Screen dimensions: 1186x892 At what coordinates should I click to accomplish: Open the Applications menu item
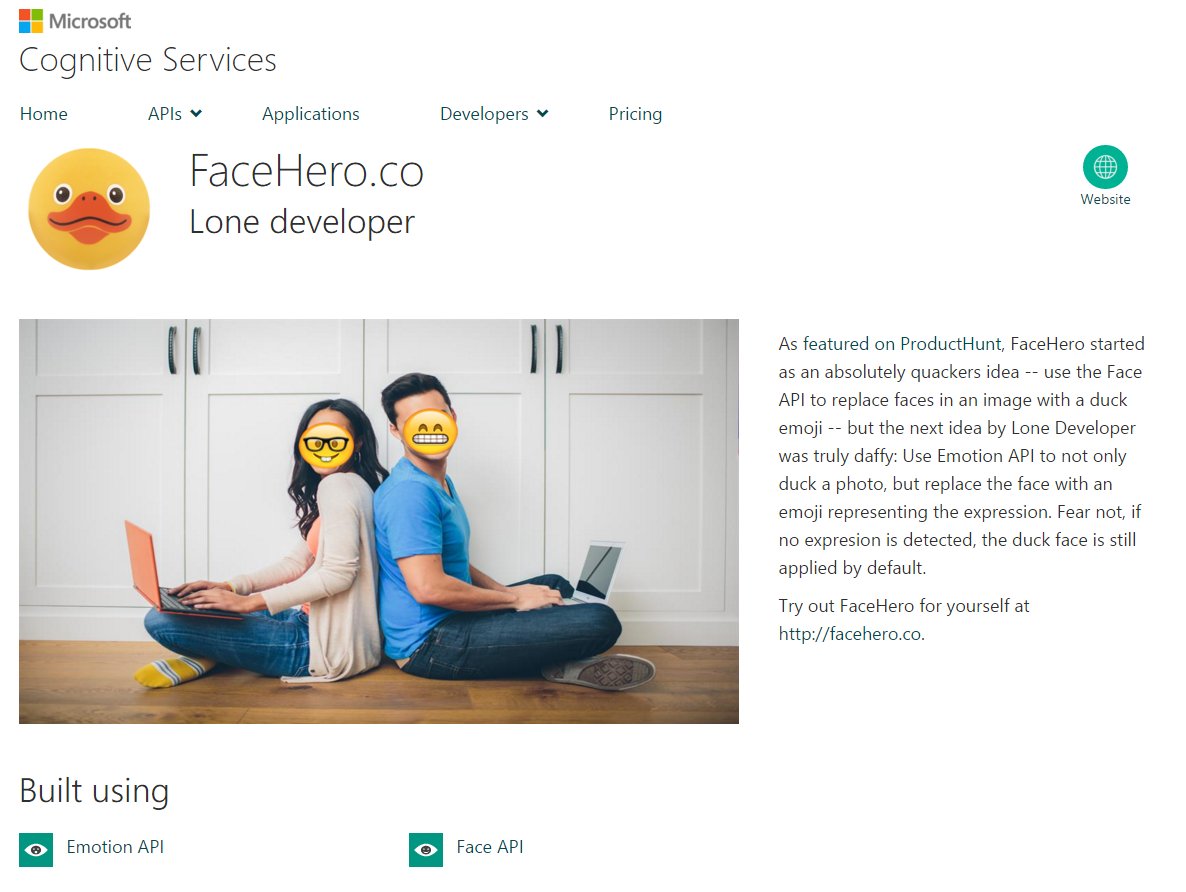(311, 113)
